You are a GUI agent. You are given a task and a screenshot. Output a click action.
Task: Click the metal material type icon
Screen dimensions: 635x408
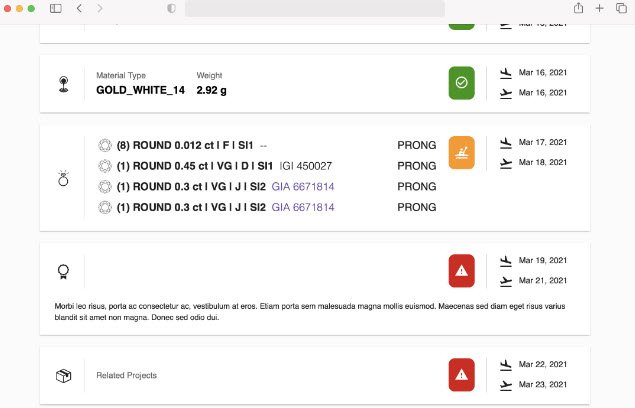64,84
